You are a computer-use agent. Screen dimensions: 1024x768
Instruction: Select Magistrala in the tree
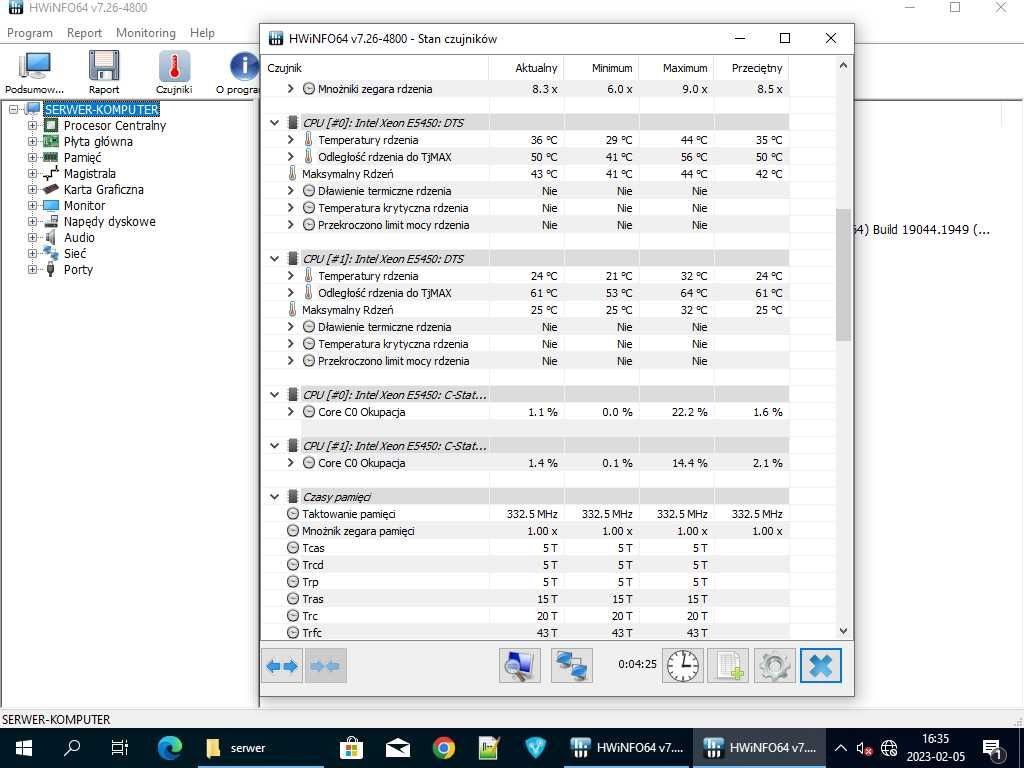coord(89,173)
